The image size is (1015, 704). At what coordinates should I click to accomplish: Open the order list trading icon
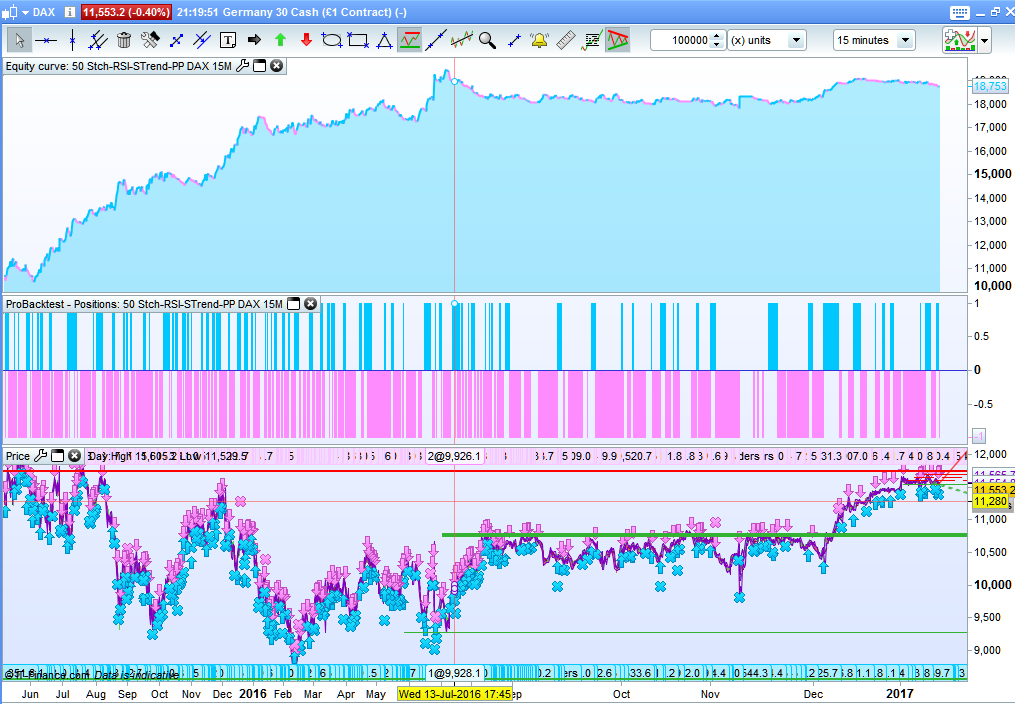click(592, 40)
